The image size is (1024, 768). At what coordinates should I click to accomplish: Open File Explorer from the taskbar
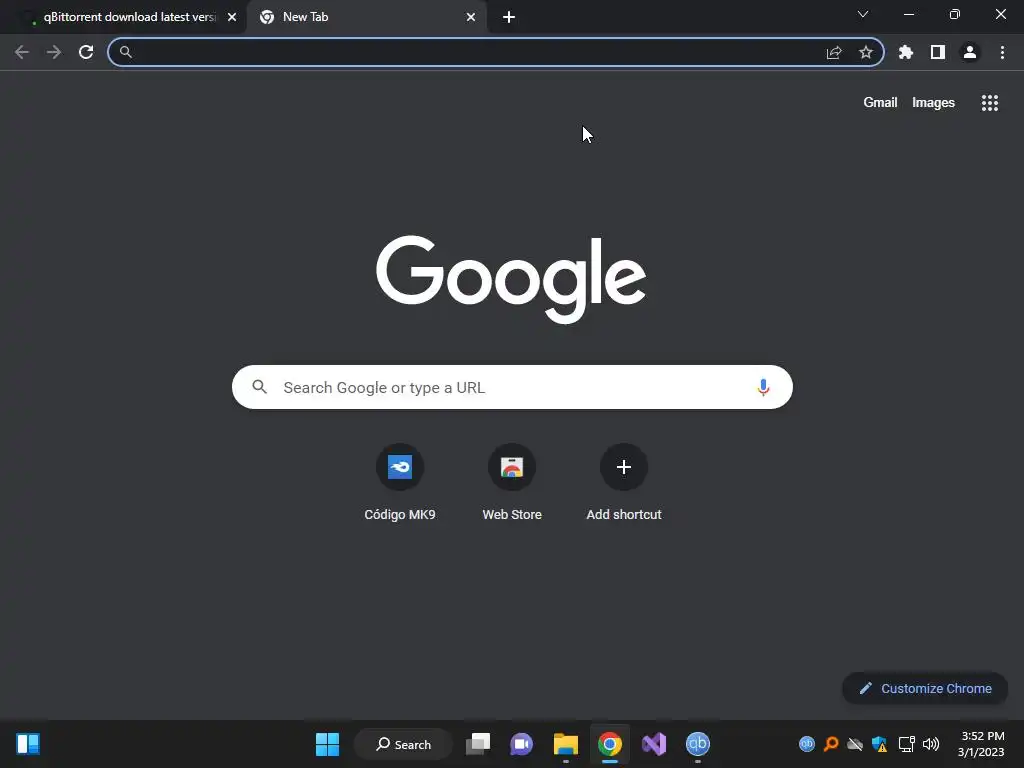[566, 744]
